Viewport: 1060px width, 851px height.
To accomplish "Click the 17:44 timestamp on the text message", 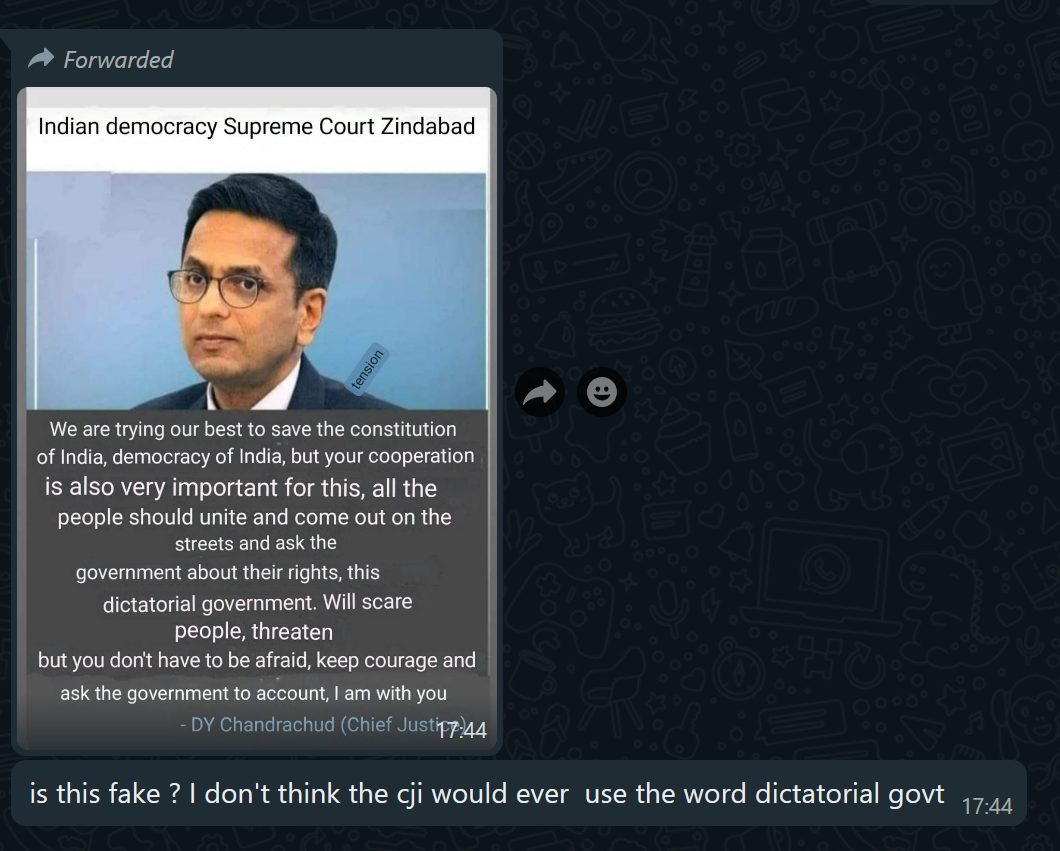I will 987,806.
